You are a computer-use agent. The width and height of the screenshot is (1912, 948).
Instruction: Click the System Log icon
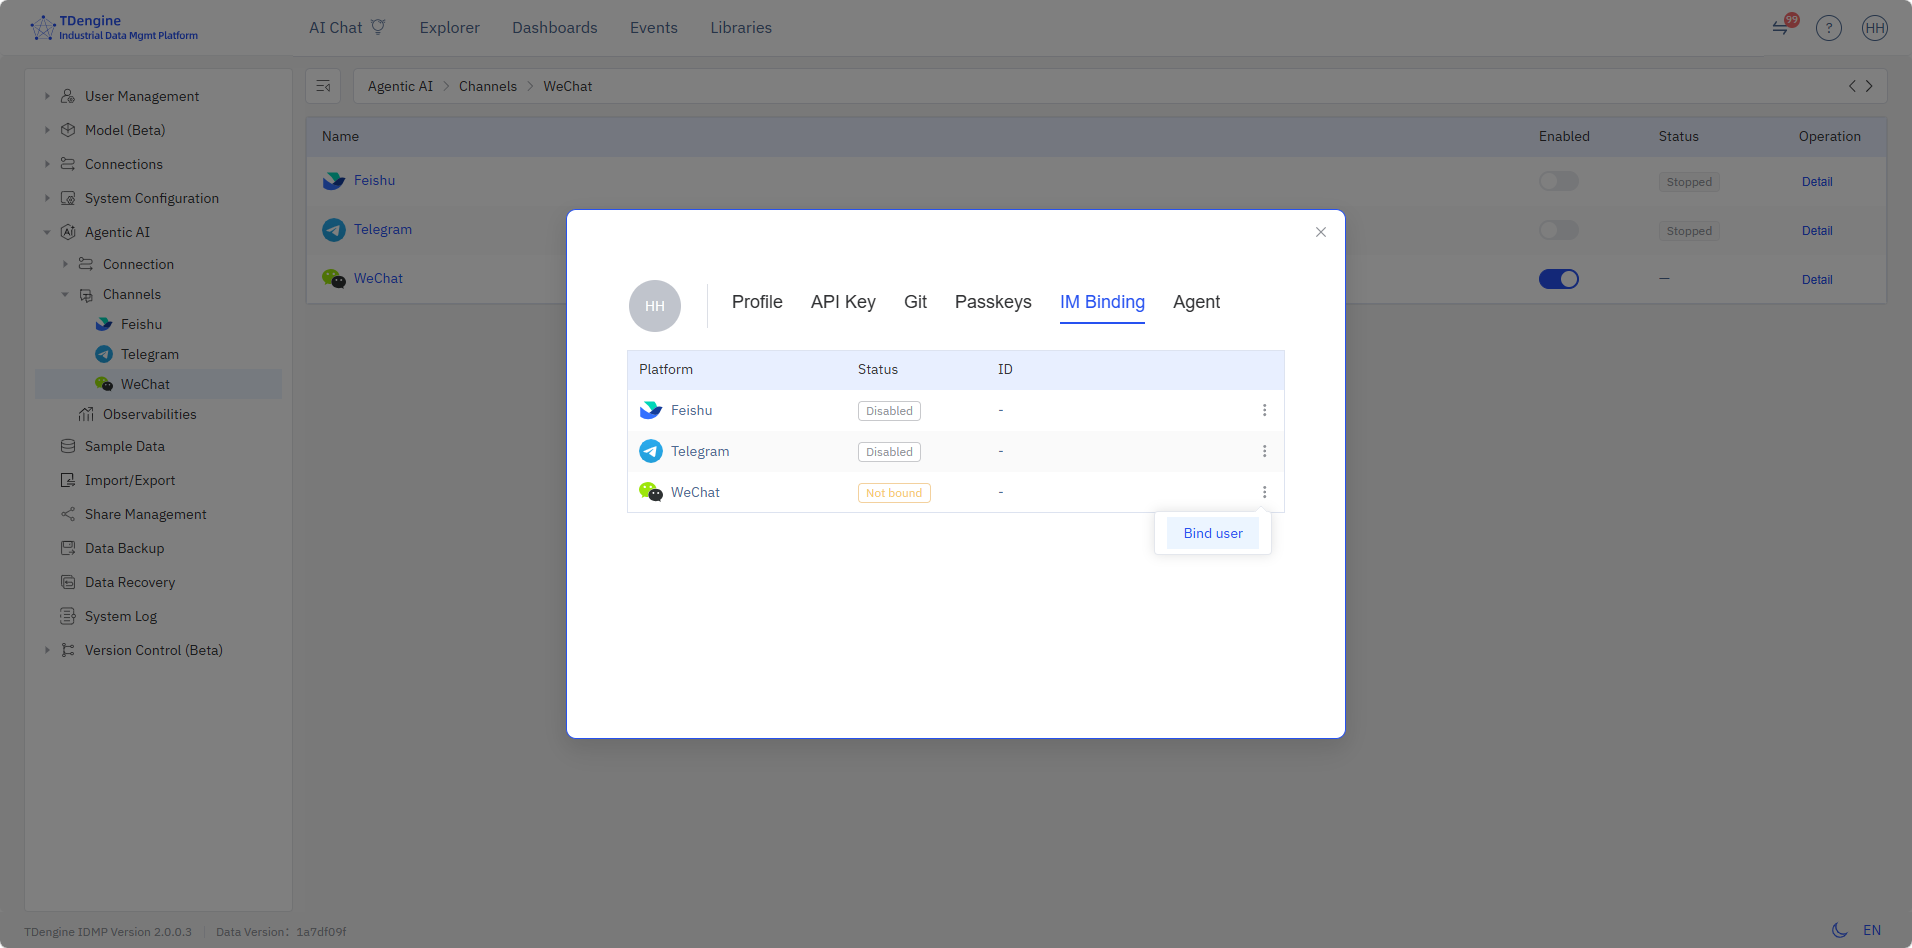(x=68, y=616)
